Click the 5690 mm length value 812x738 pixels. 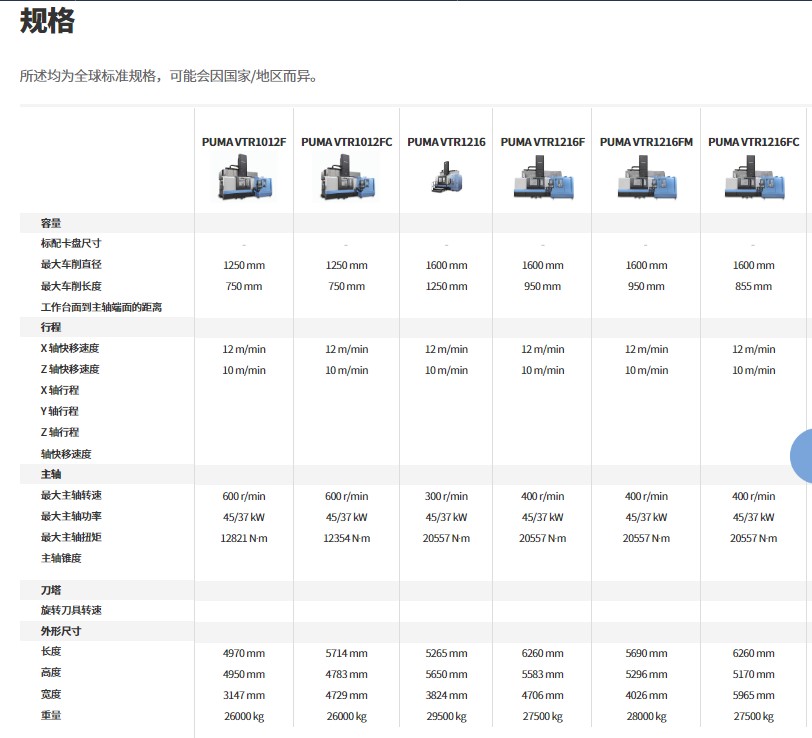pyautogui.click(x=646, y=654)
